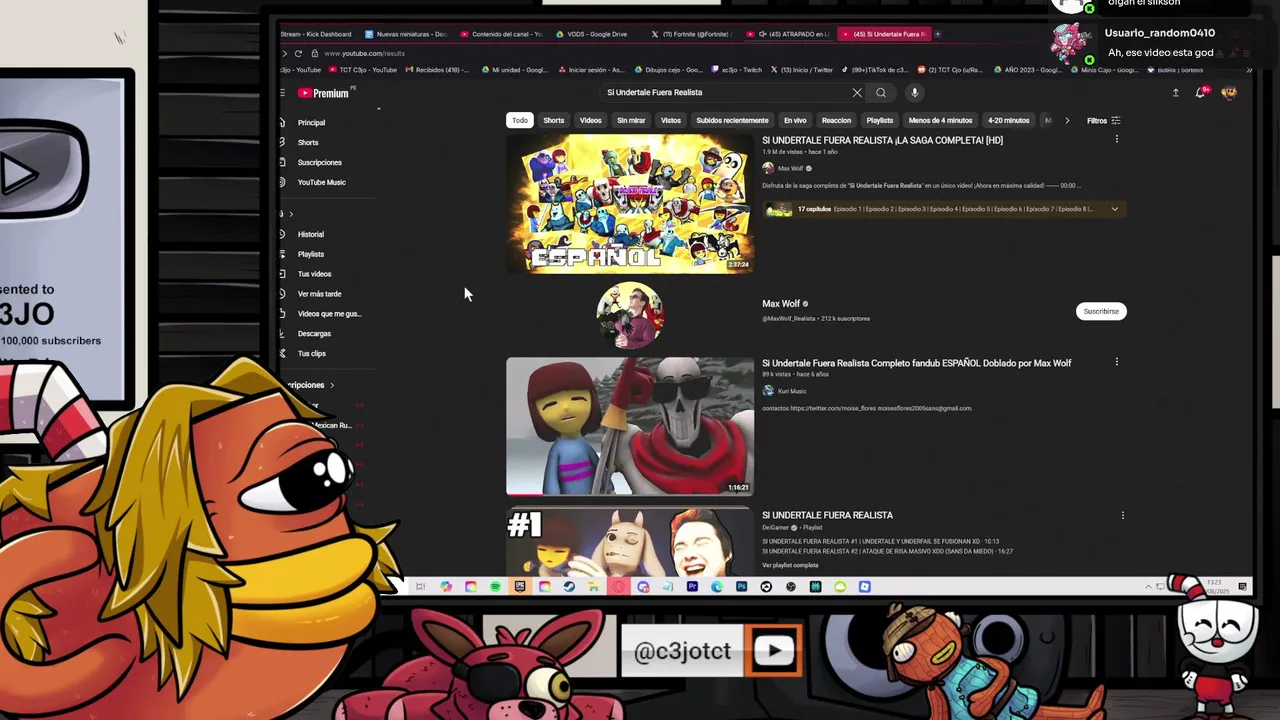
Task: Select the Playlists filter chip
Action: (x=880, y=120)
